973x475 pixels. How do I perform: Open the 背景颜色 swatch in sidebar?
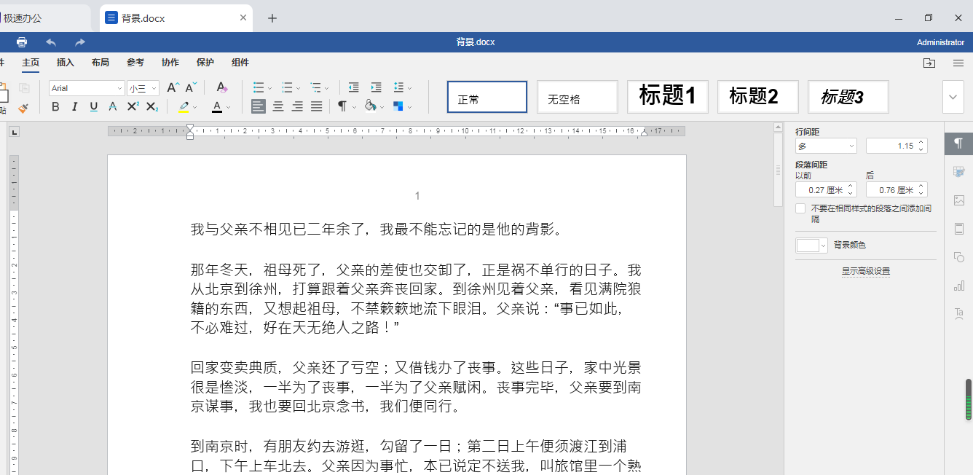click(x=812, y=245)
